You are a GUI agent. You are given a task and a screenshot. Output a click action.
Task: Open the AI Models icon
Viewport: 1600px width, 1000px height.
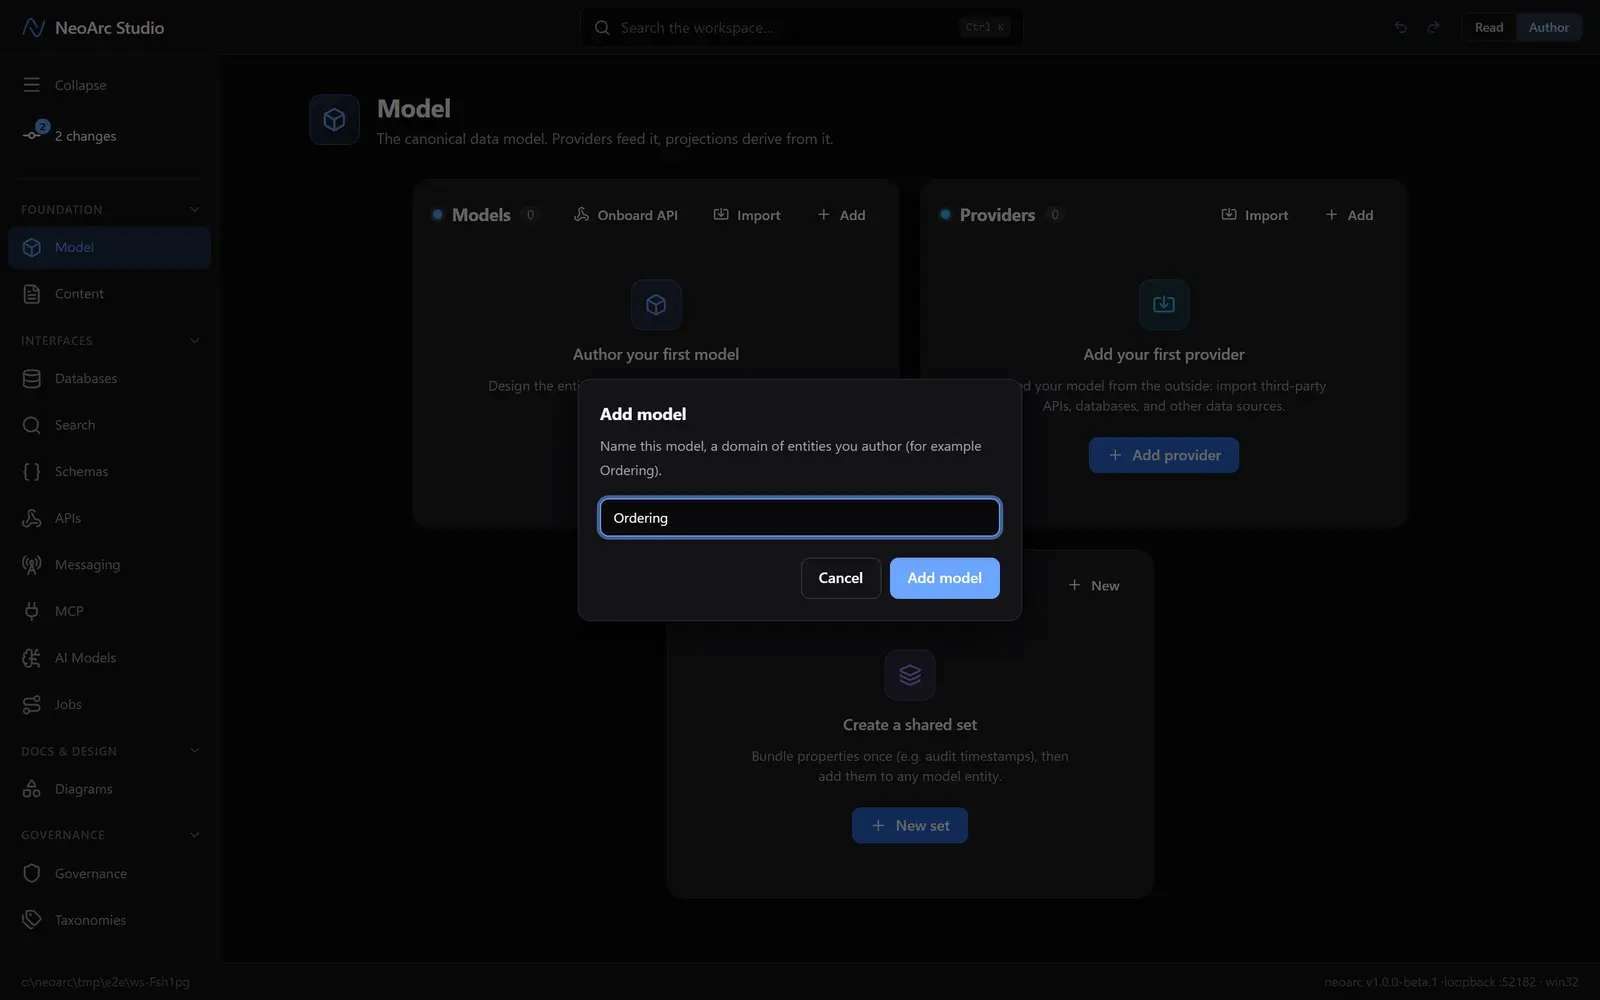tap(32, 658)
